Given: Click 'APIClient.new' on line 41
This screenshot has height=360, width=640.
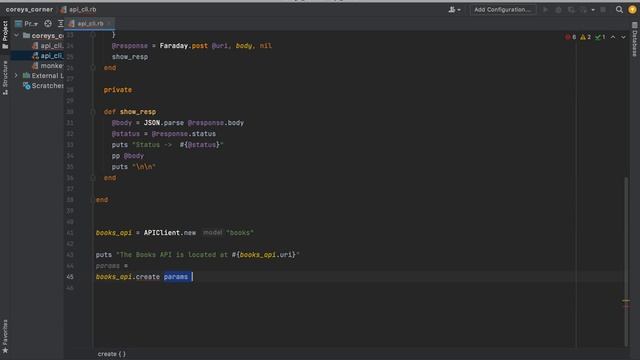Looking at the screenshot, I should click(170, 233).
